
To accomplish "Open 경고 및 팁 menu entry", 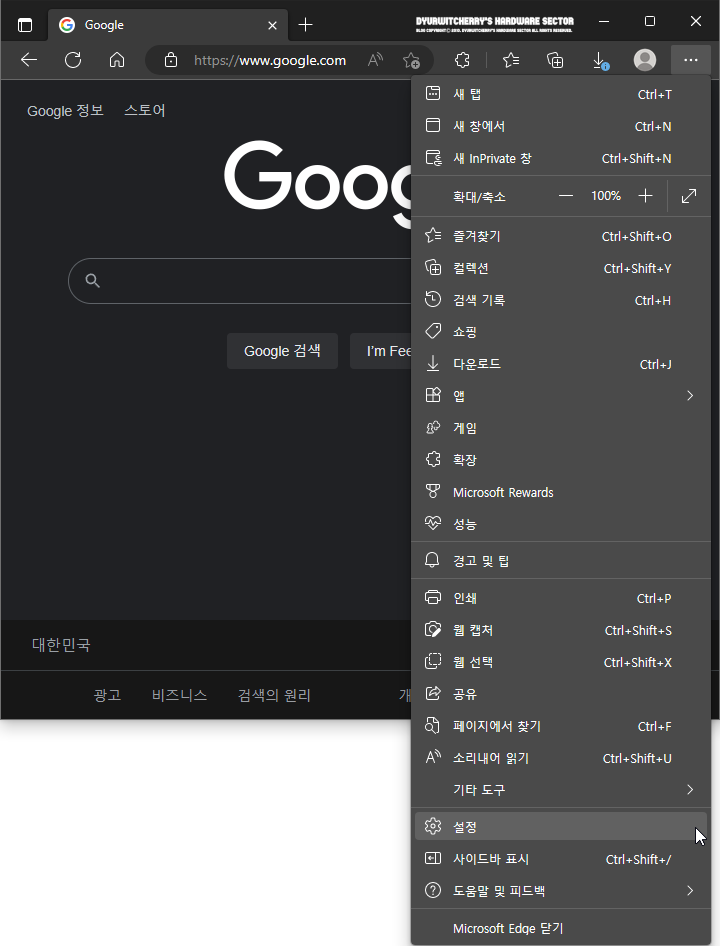I will coord(561,560).
